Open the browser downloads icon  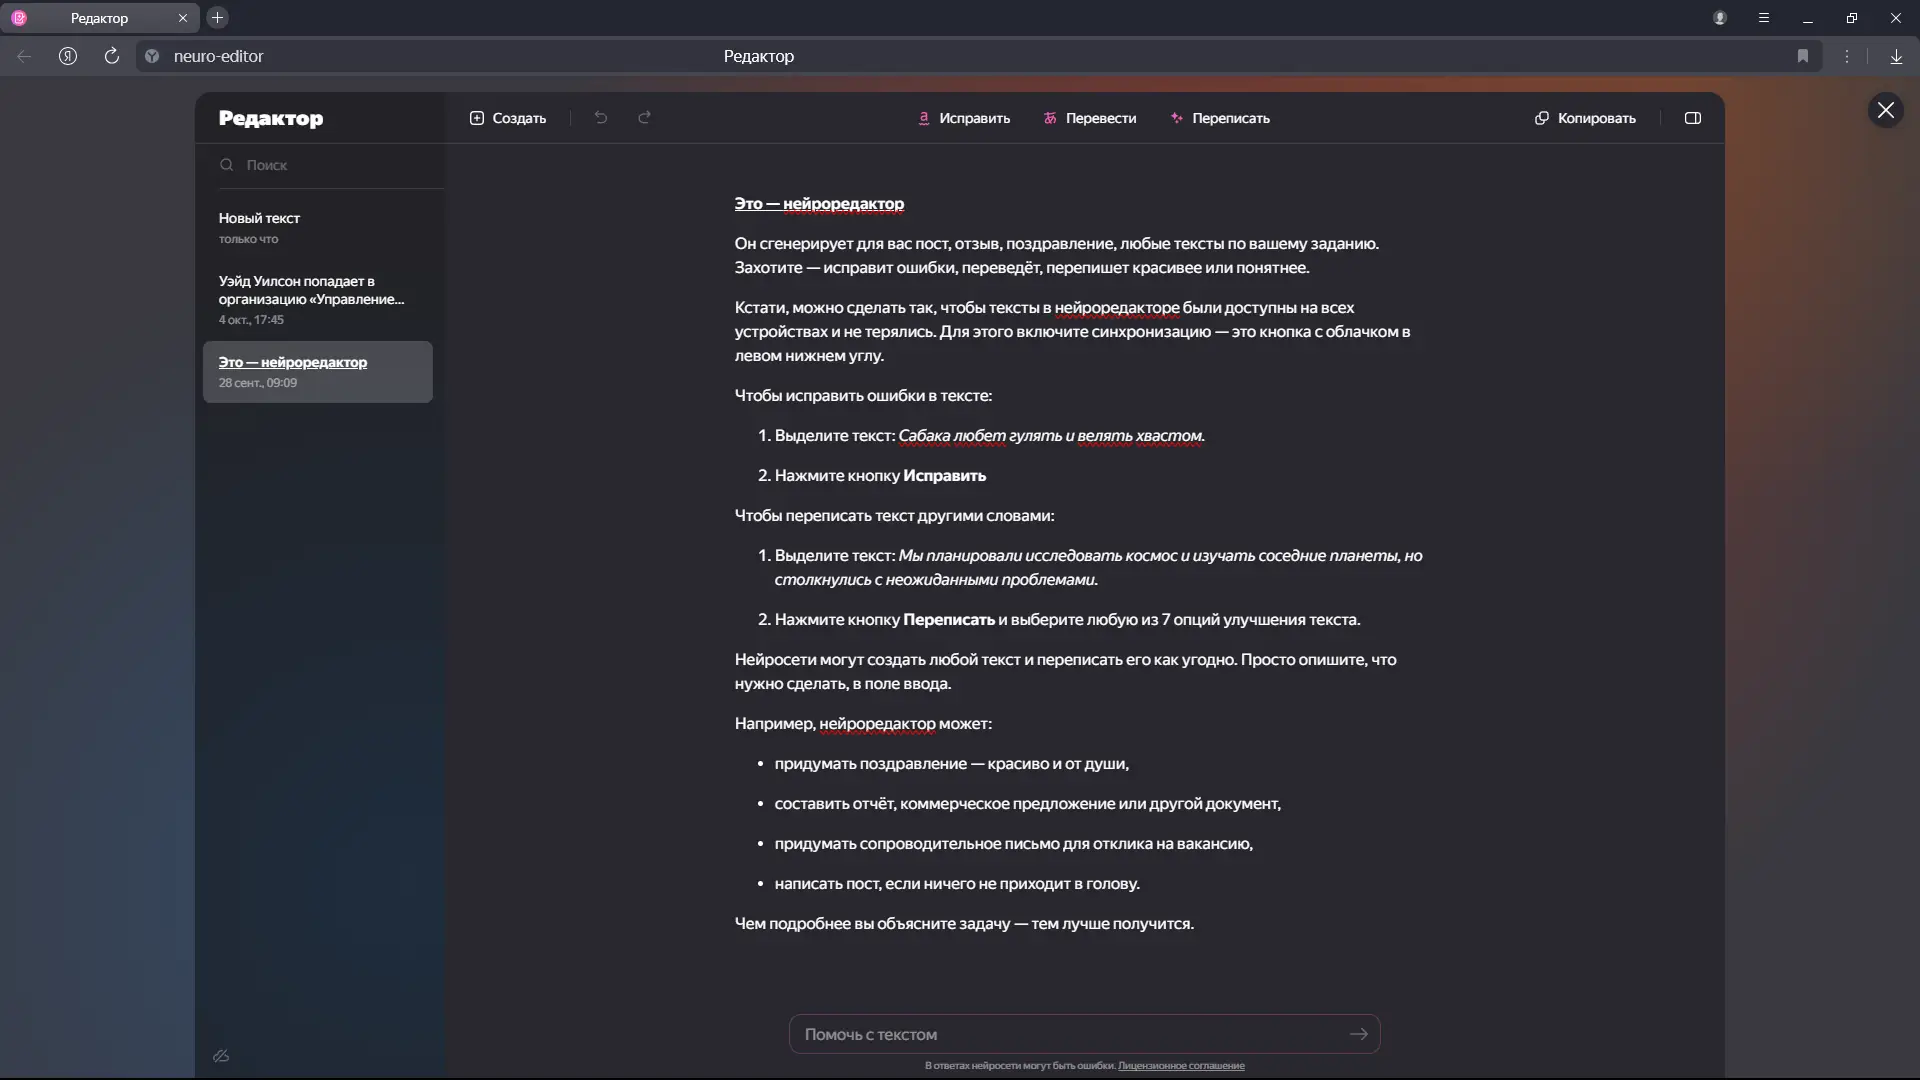coord(1896,56)
